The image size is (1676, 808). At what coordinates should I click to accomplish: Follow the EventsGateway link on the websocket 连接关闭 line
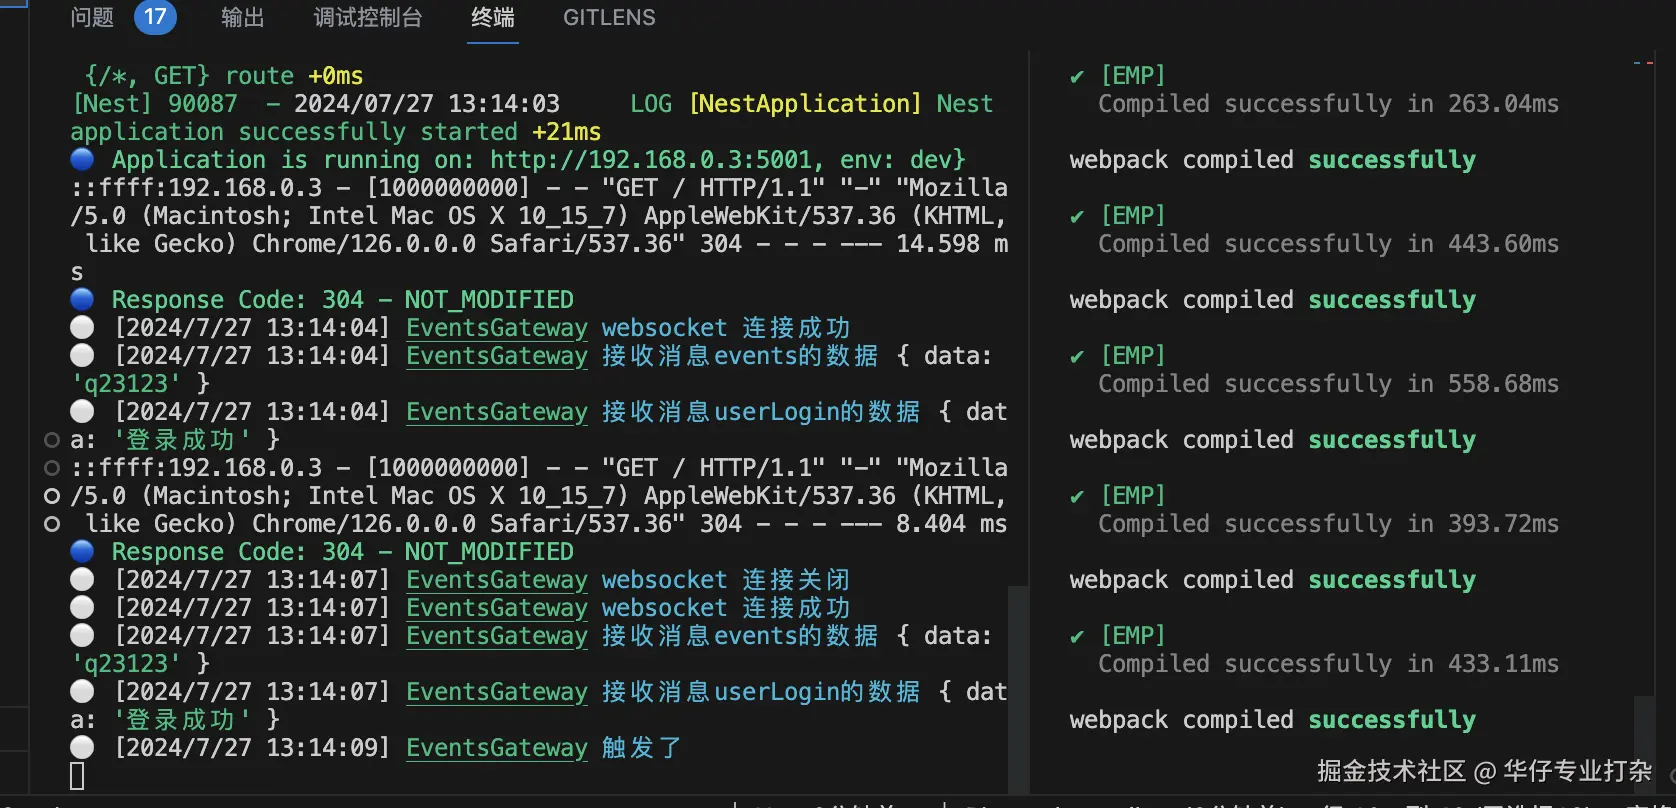[x=497, y=580]
